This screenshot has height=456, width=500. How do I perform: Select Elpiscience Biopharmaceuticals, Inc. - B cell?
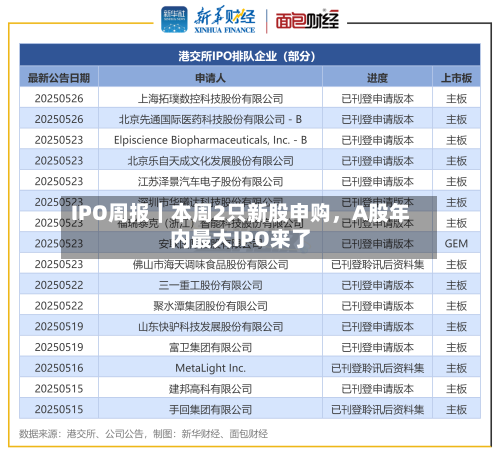coord(210,140)
